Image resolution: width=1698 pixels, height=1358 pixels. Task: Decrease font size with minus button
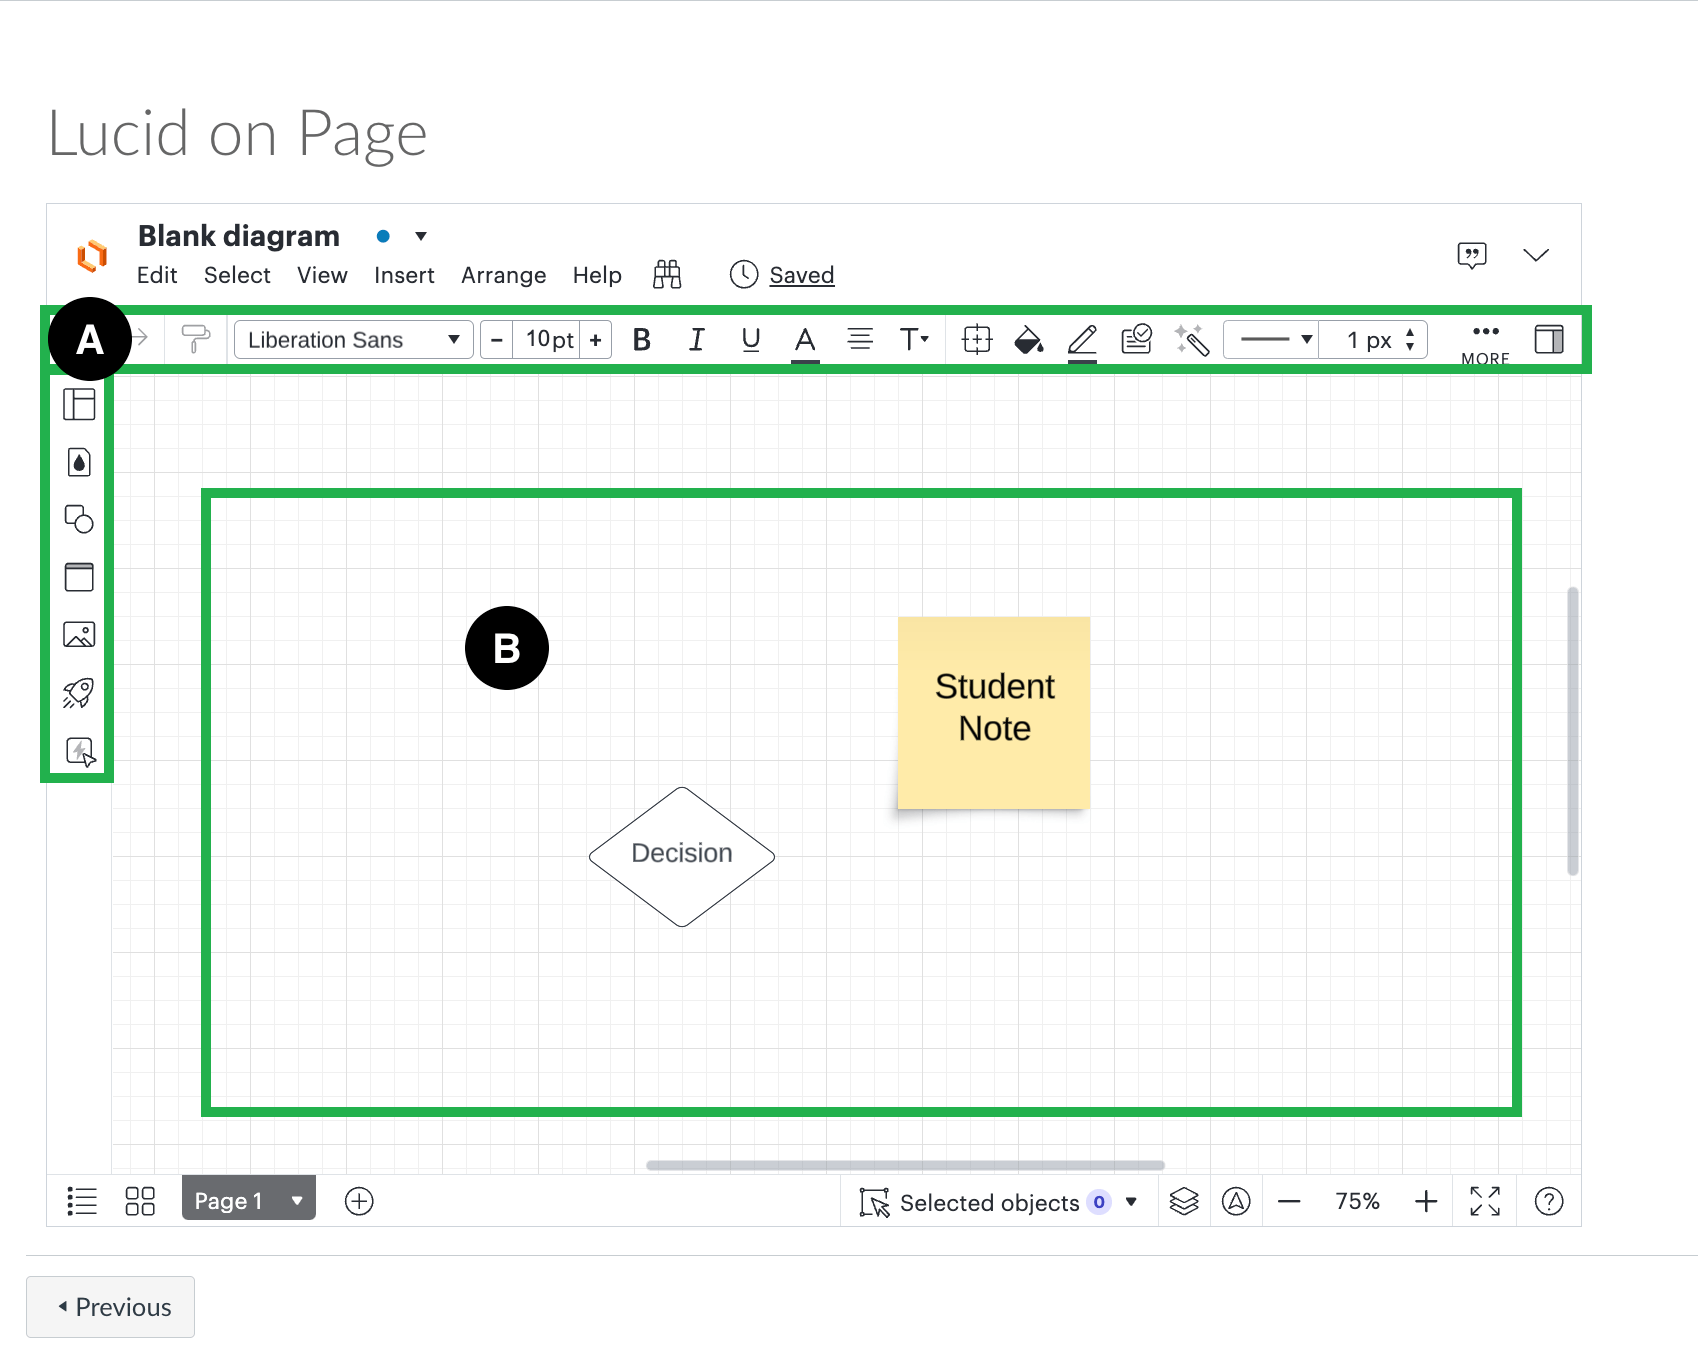497,340
